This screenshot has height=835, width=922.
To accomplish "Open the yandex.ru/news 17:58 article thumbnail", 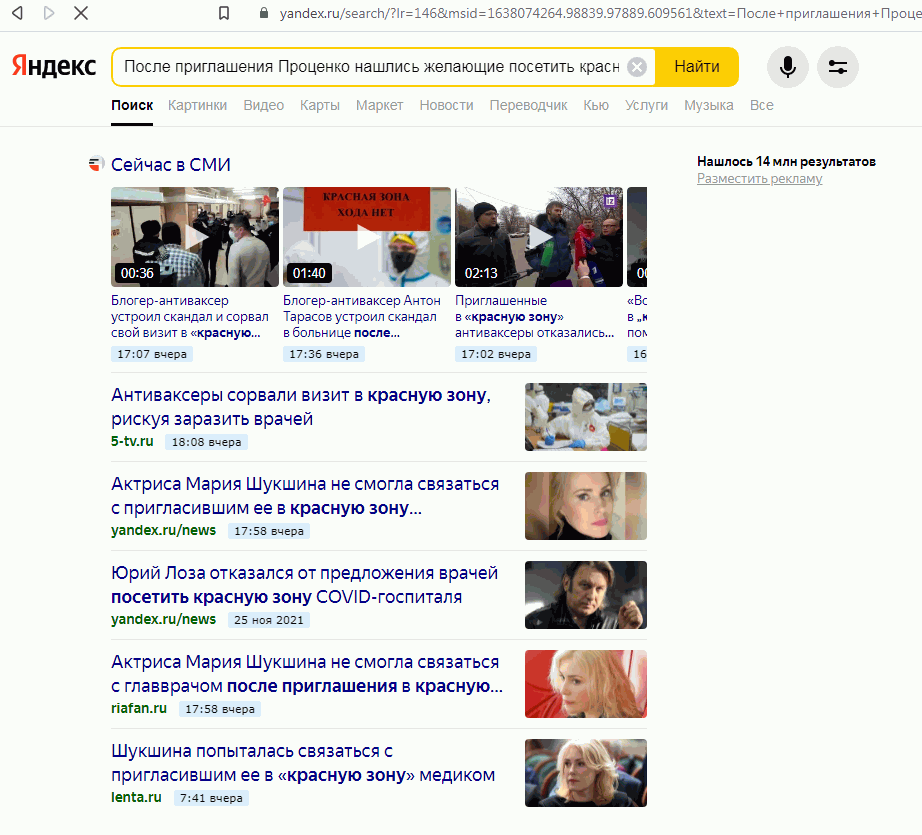I will 586,506.
